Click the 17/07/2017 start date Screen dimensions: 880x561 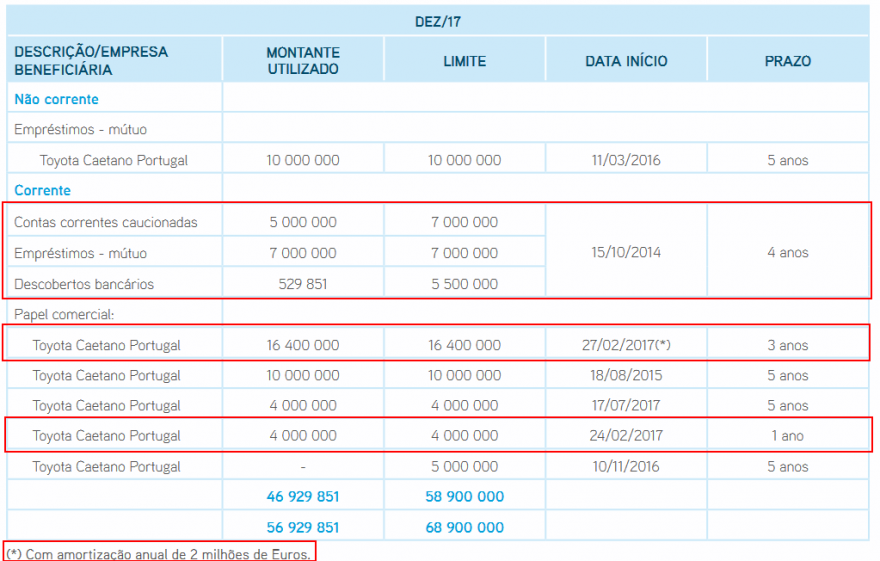point(626,406)
